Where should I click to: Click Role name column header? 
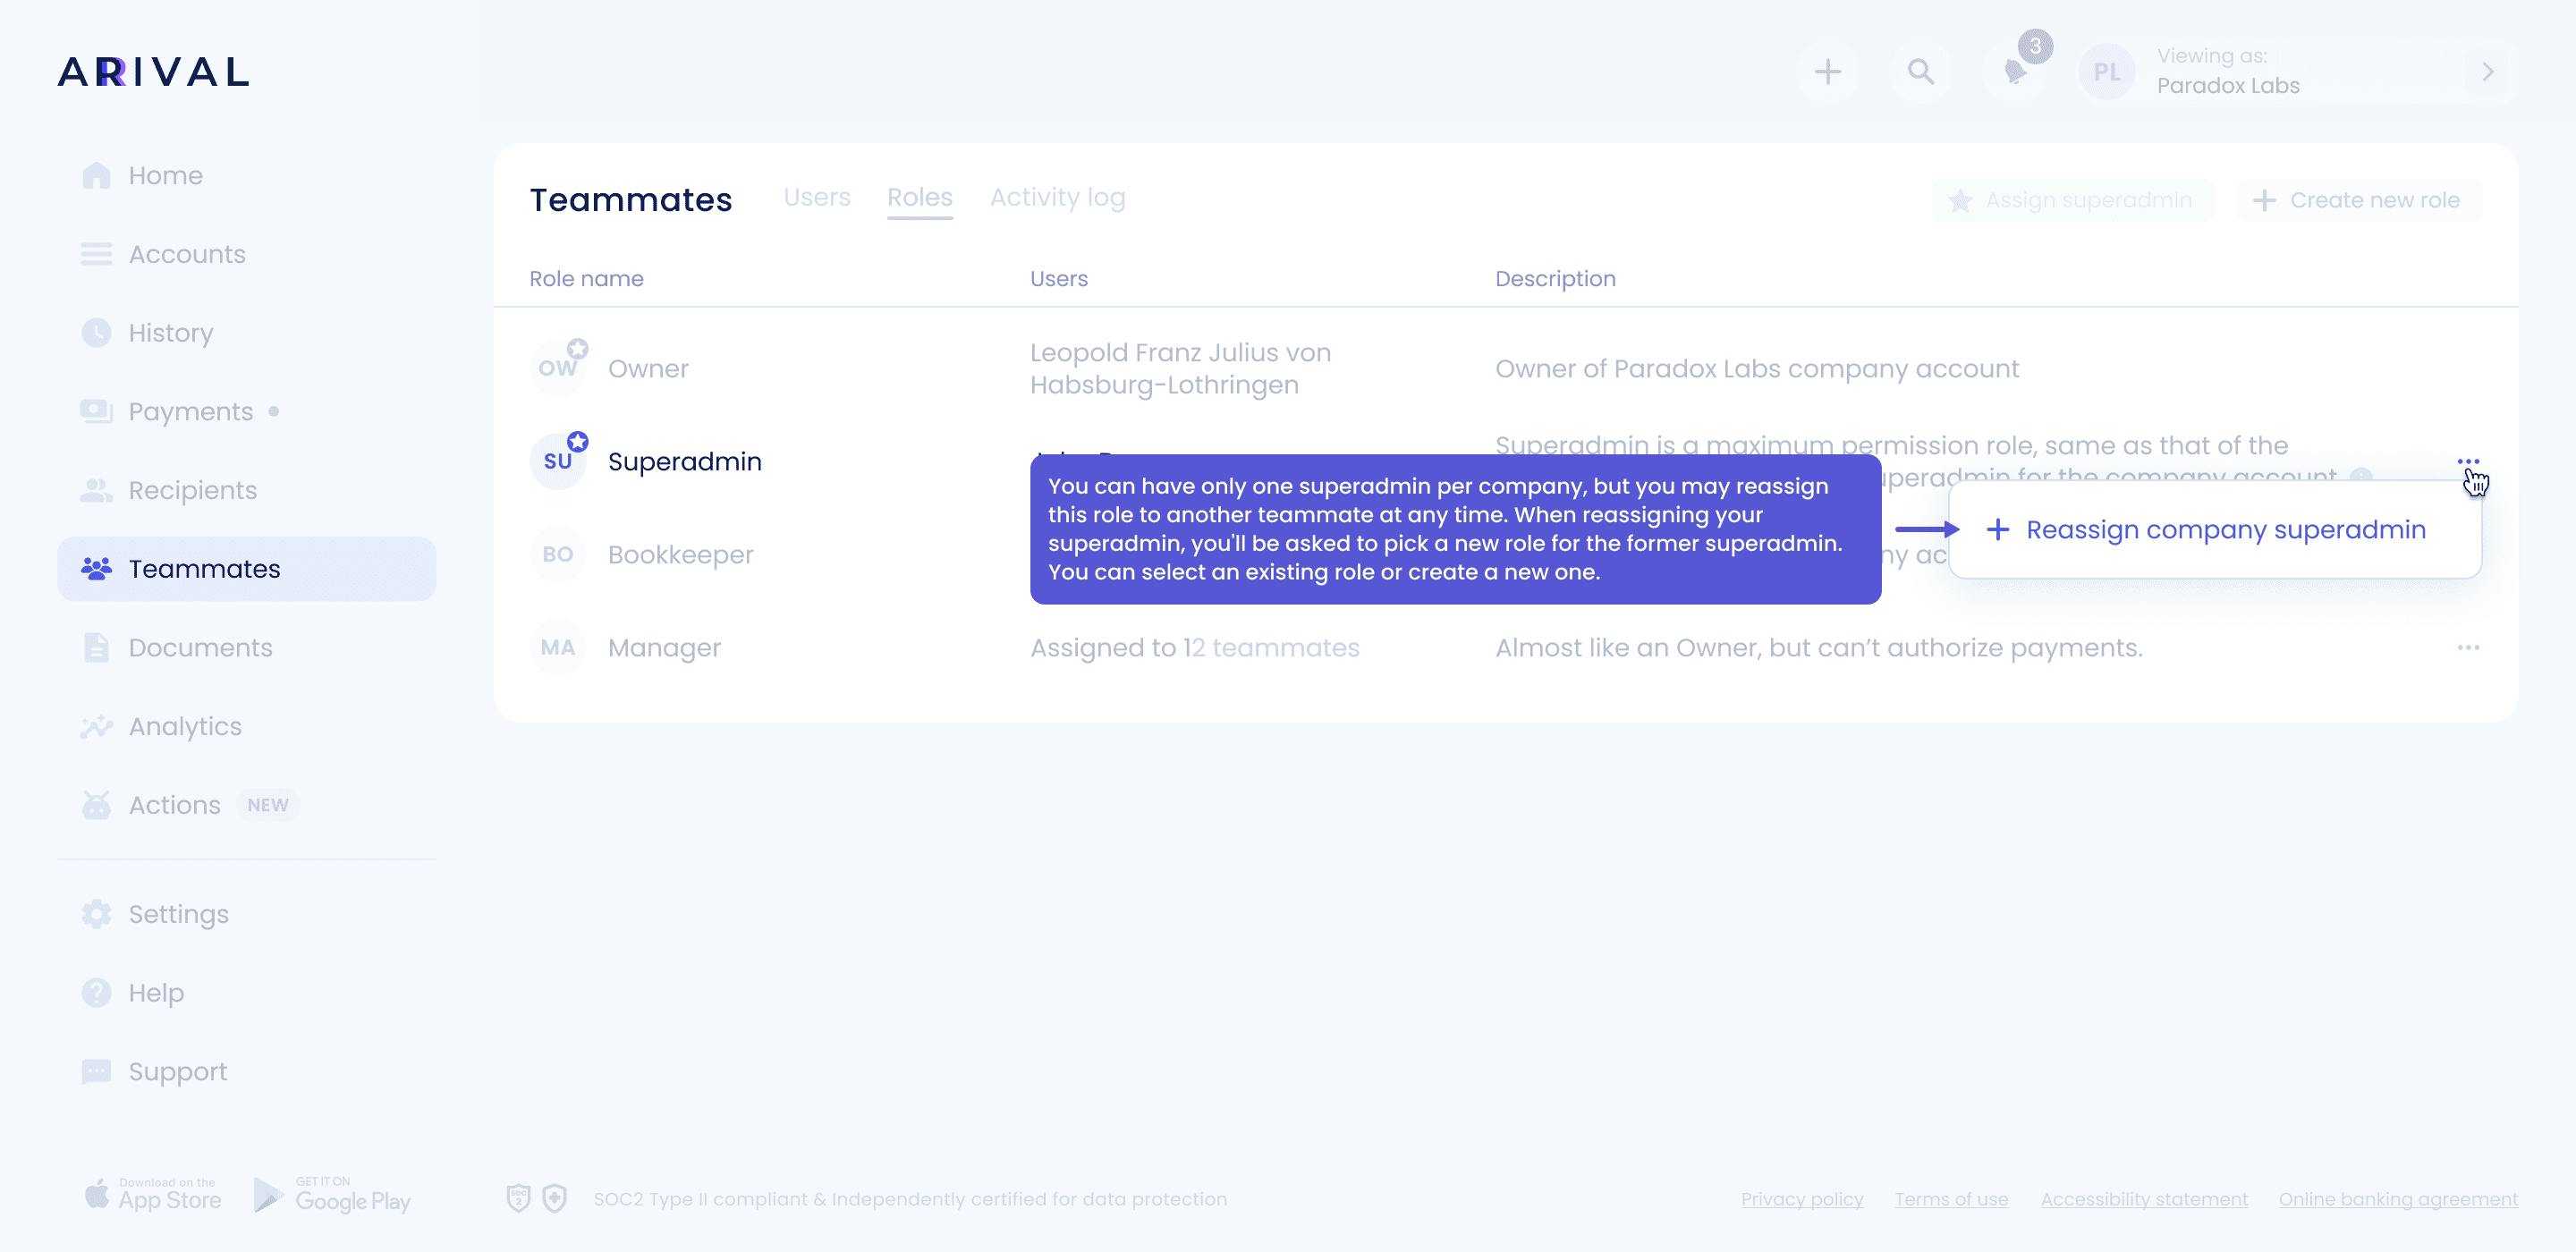point(586,279)
